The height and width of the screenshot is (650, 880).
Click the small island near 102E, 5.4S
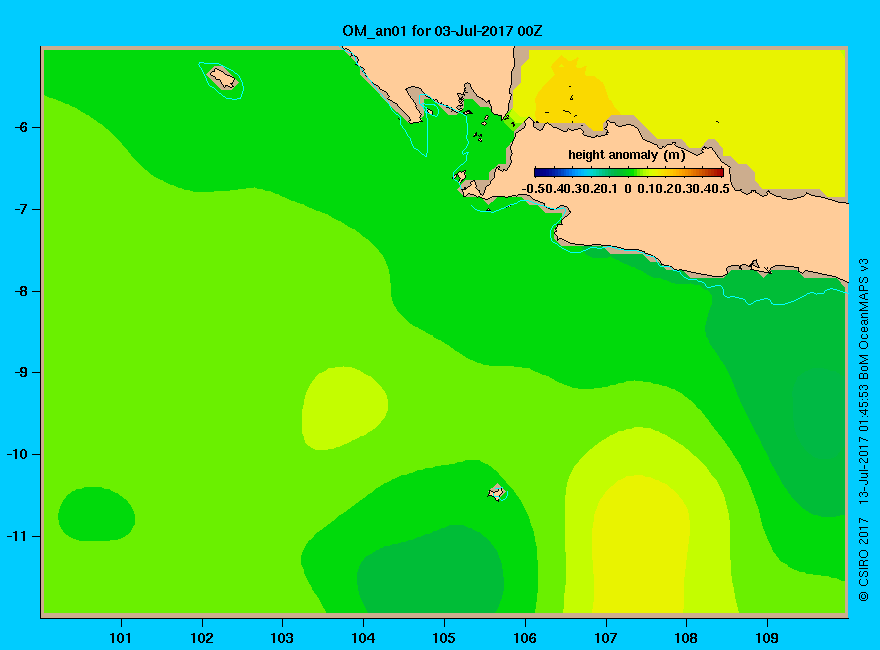pyautogui.click(x=223, y=77)
